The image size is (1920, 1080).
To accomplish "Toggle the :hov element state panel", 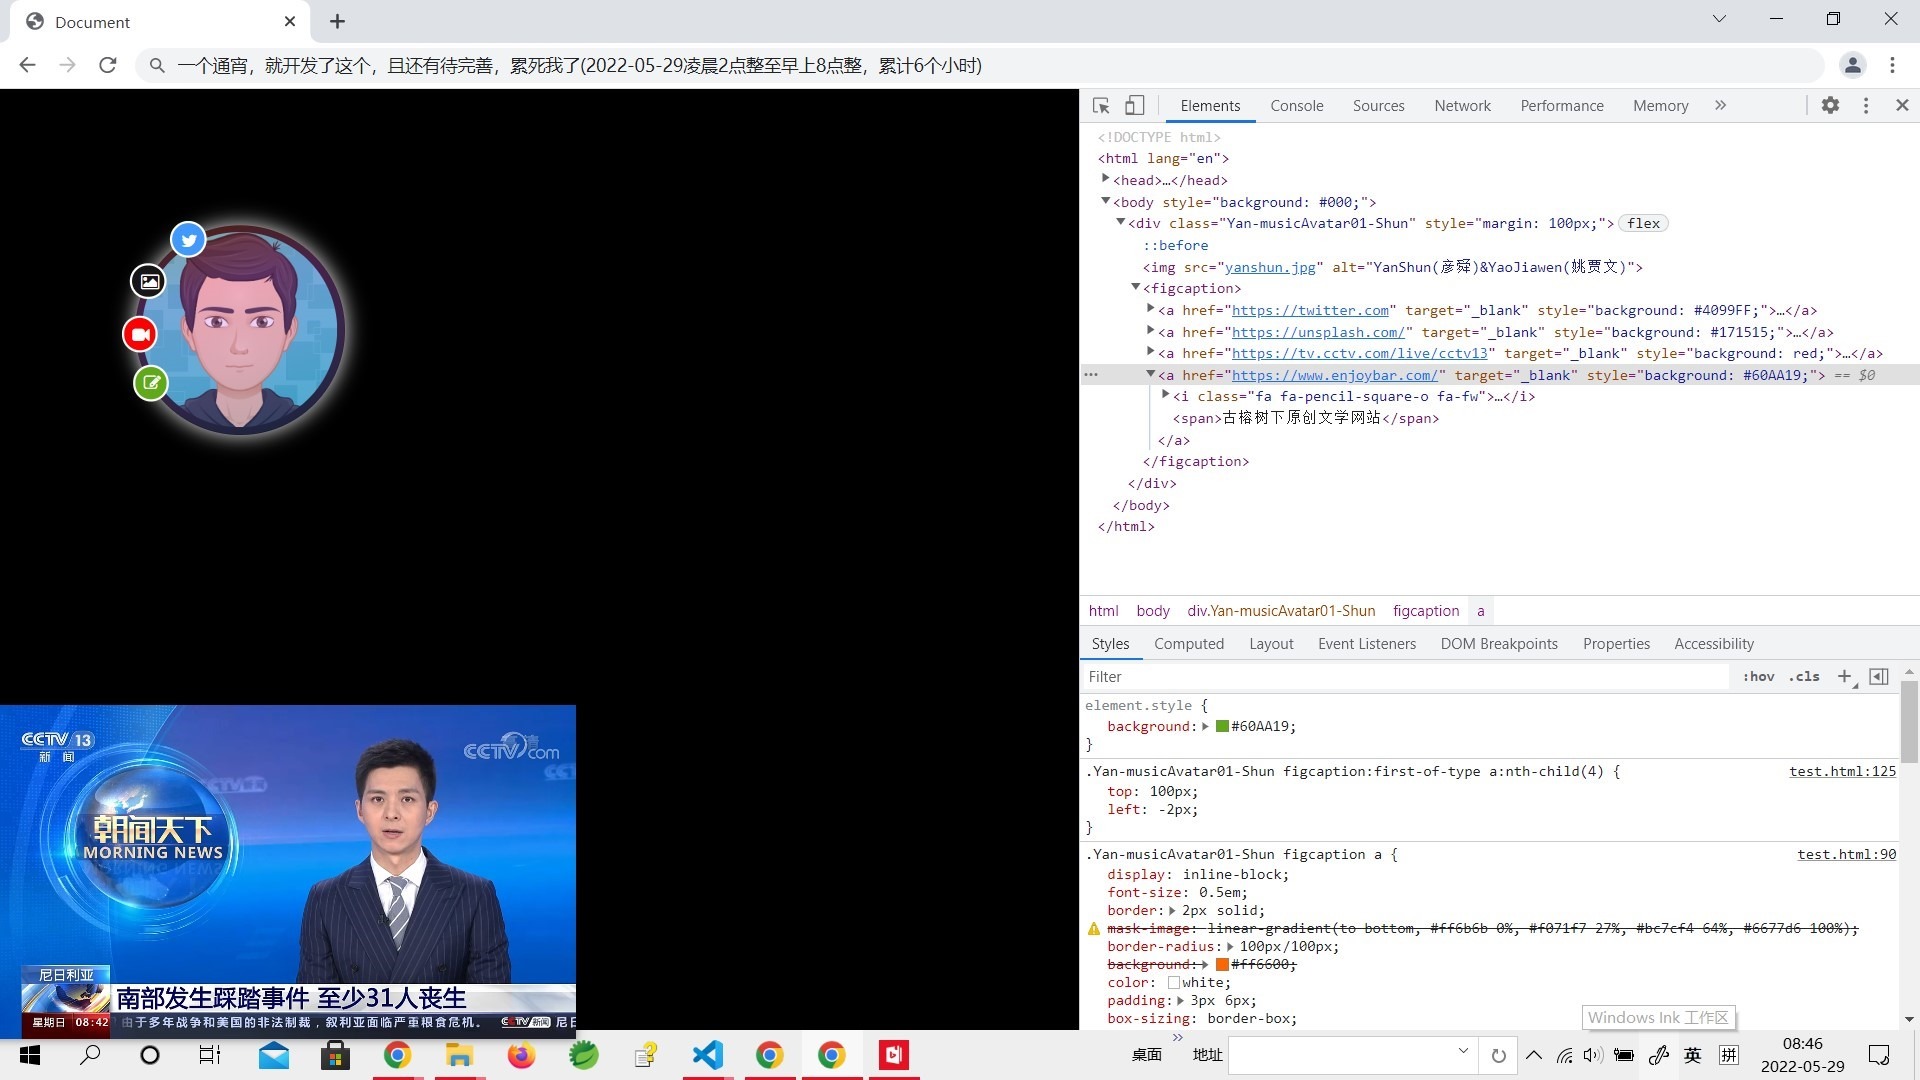I will point(1758,677).
